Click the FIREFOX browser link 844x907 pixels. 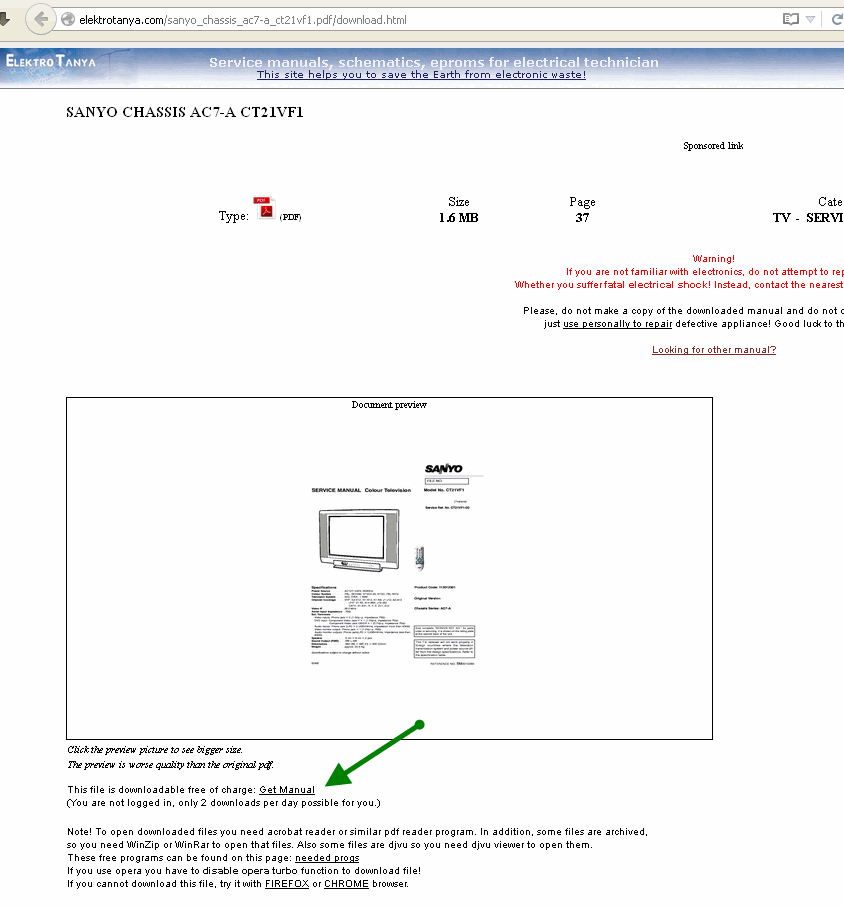point(287,884)
